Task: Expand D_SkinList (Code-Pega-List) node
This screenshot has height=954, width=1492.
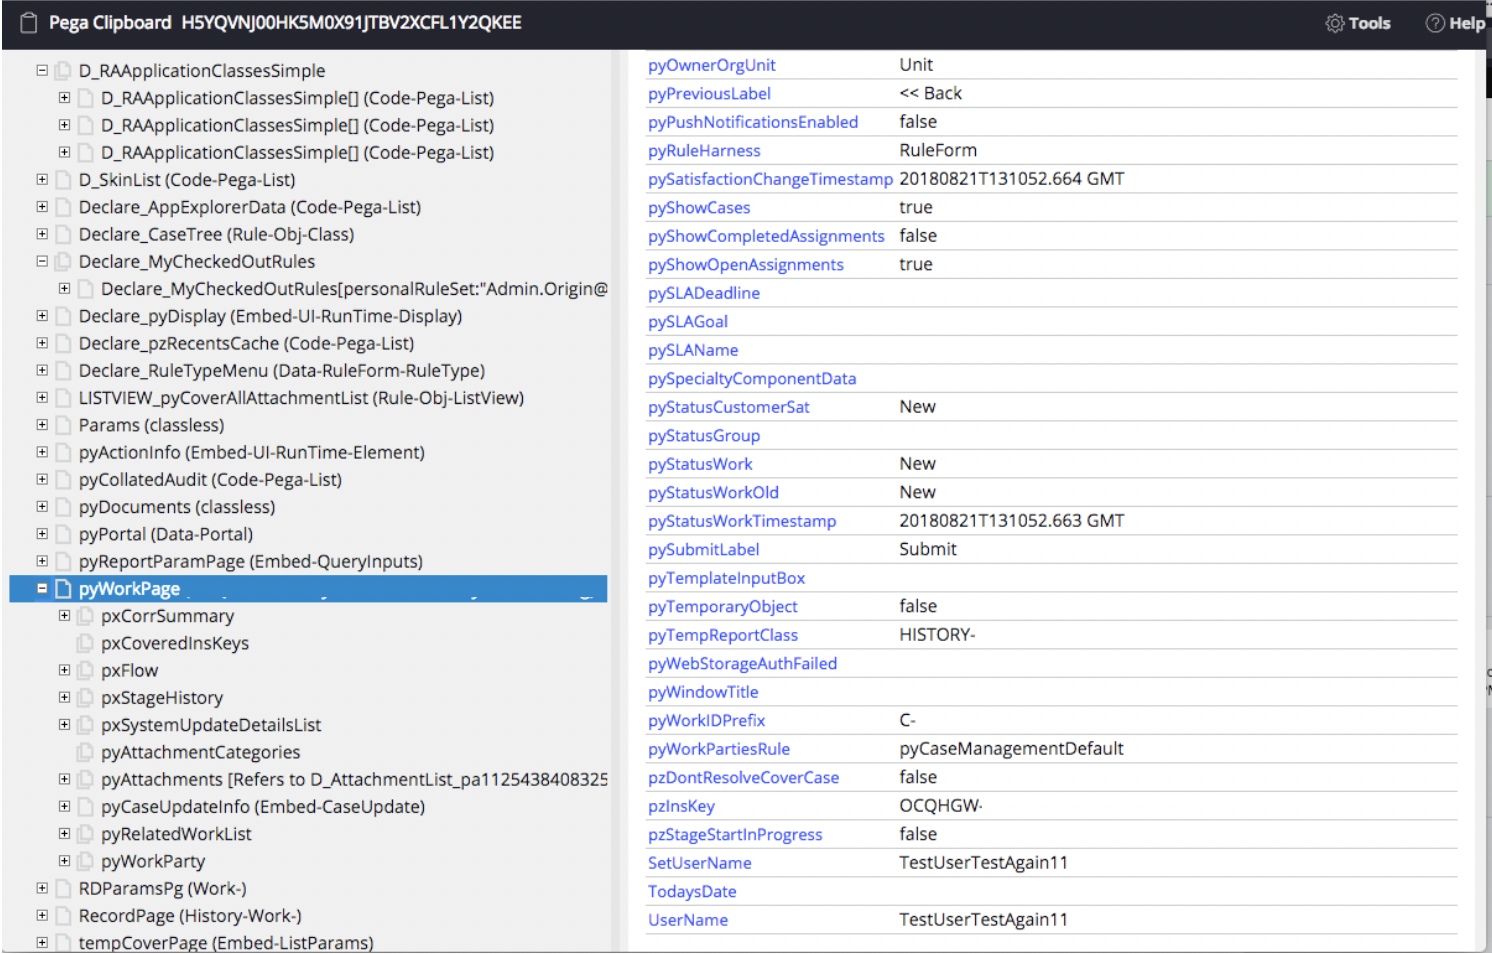Action: (42, 179)
